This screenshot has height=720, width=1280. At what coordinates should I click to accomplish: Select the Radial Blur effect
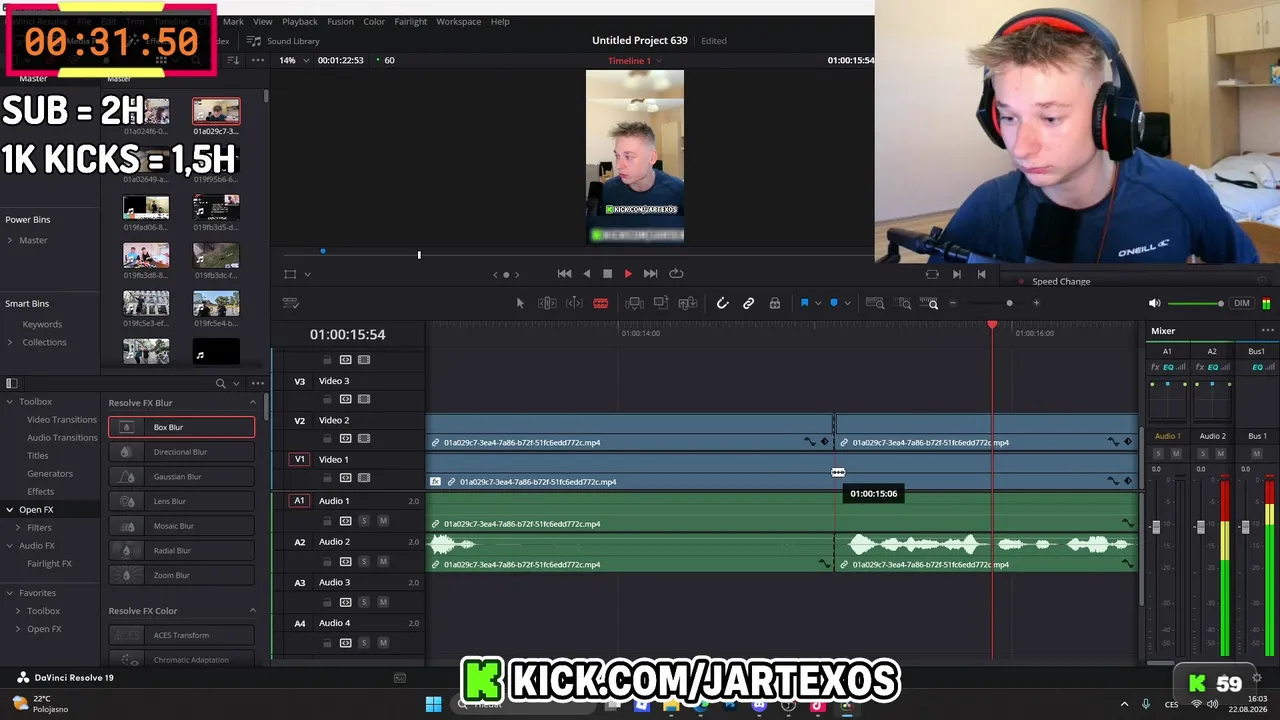click(181, 550)
